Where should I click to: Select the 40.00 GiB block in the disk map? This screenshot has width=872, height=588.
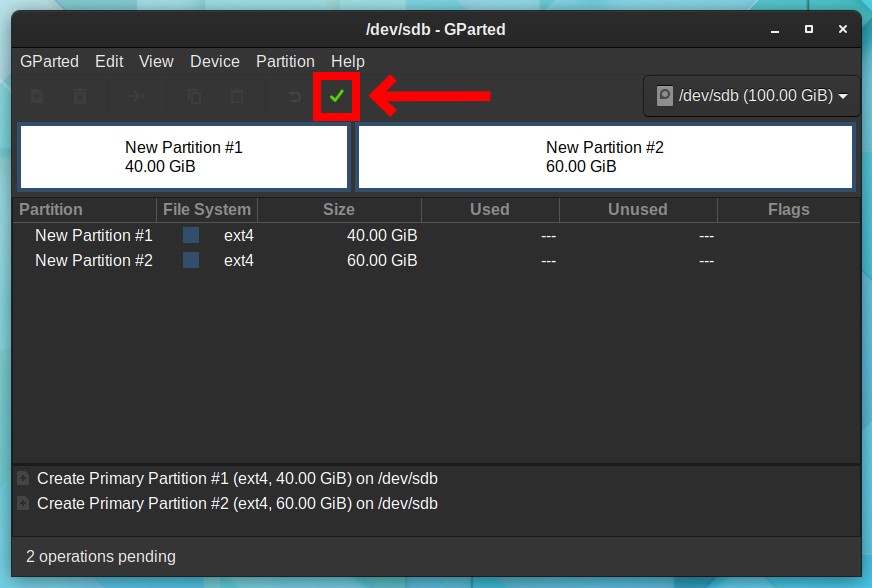[x=184, y=157]
